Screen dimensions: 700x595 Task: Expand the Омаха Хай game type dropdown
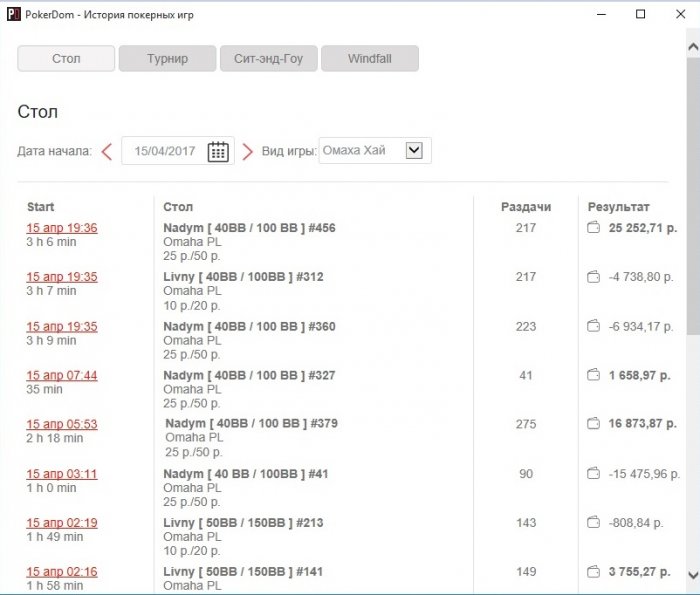coord(415,150)
